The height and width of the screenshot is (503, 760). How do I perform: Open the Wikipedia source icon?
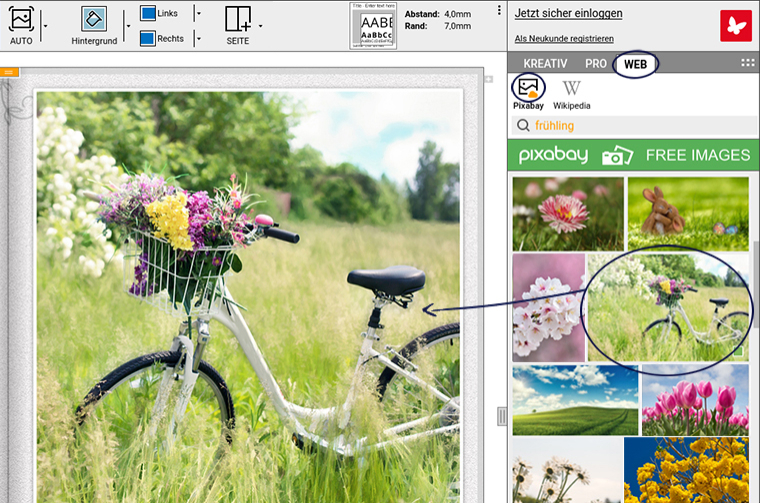pyautogui.click(x=571, y=88)
